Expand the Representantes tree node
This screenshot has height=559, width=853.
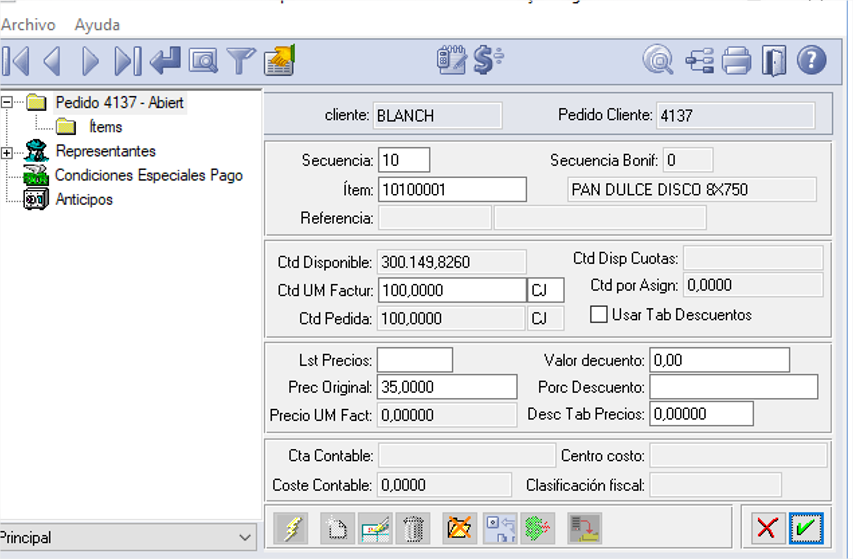[x=7, y=153]
